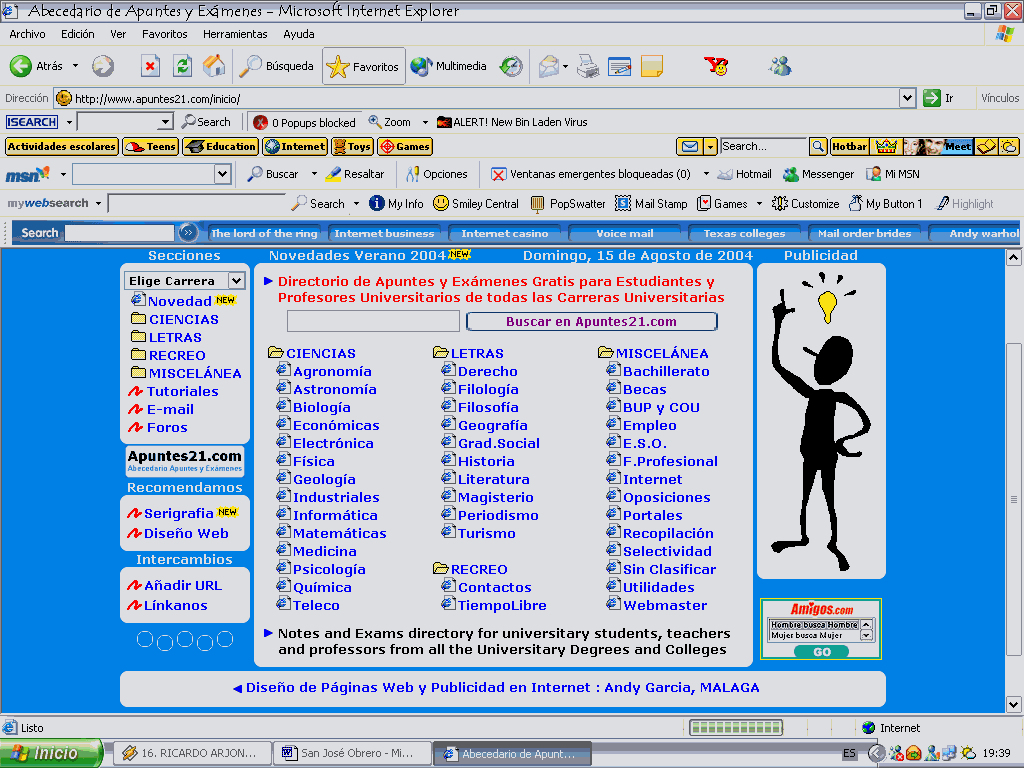The height and width of the screenshot is (768, 1024).
Task: Open the Favoritos star panel
Action: [363, 66]
